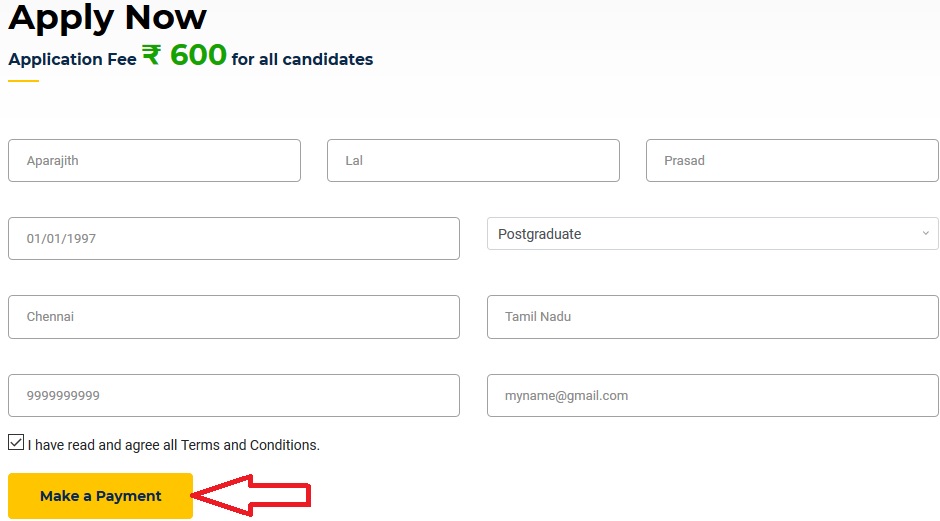Click the city field showing Chennai
Image resolution: width=940 pixels, height=521 pixels.
coord(234,317)
